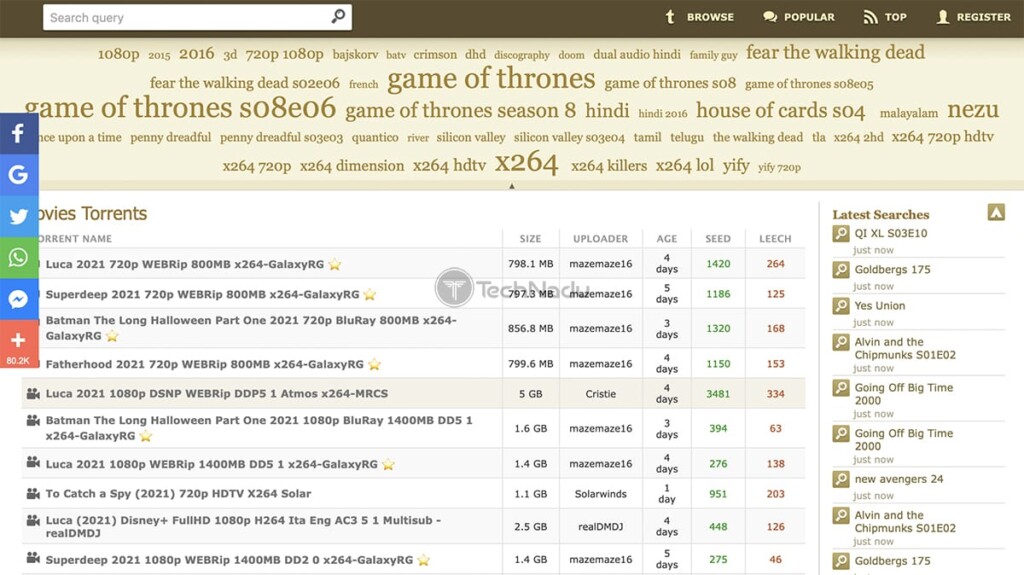Open uploader realDMDJ profile
The image size is (1024, 575).
point(600,527)
